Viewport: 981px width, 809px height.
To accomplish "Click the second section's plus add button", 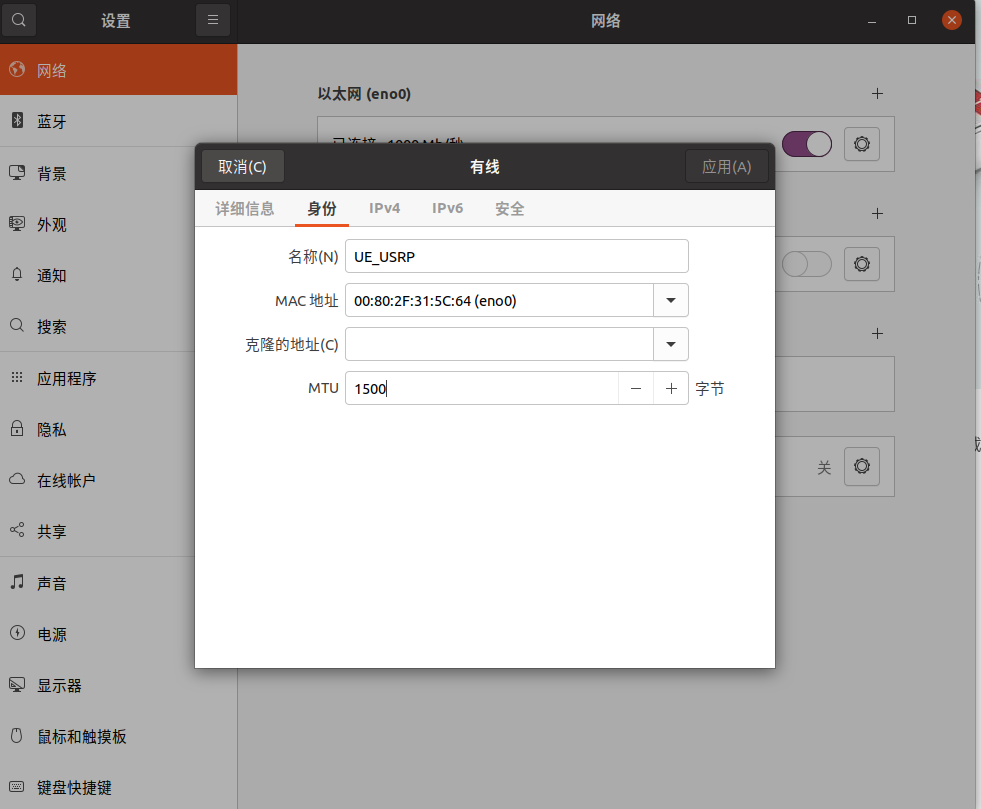I will [x=877, y=213].
